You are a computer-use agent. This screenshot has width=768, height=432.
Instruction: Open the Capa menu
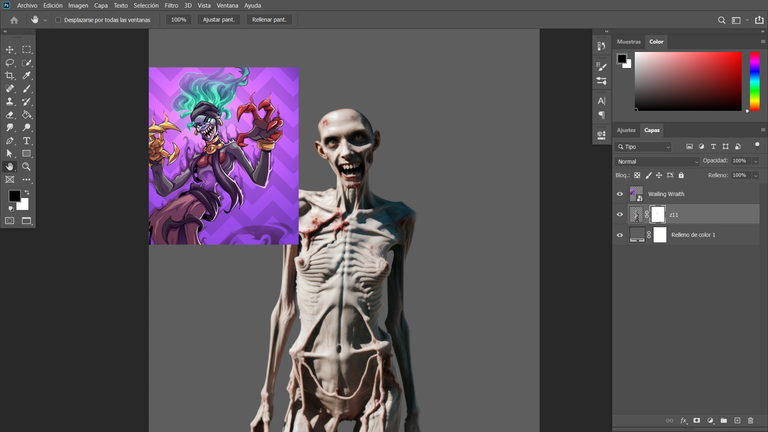[101, 5]
